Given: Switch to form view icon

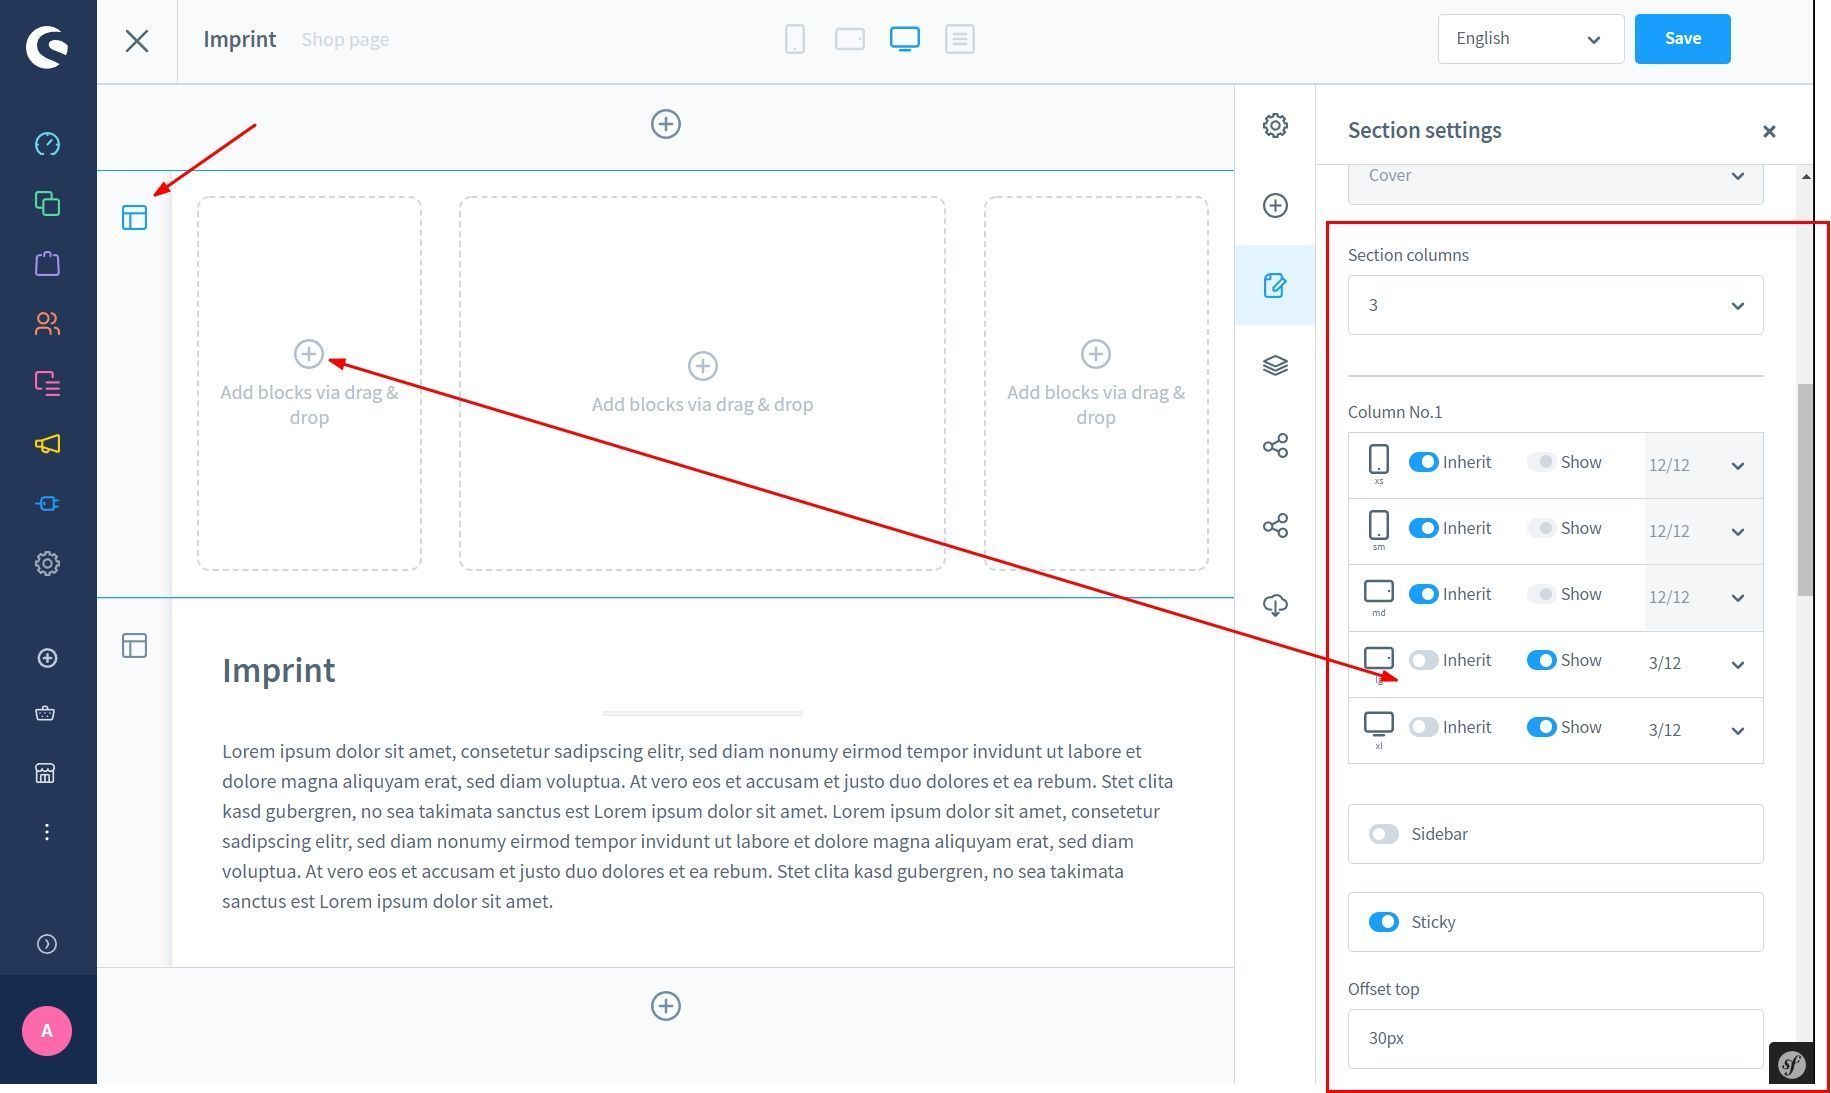Looking at the screenshot, I should [x=959, y=39].
